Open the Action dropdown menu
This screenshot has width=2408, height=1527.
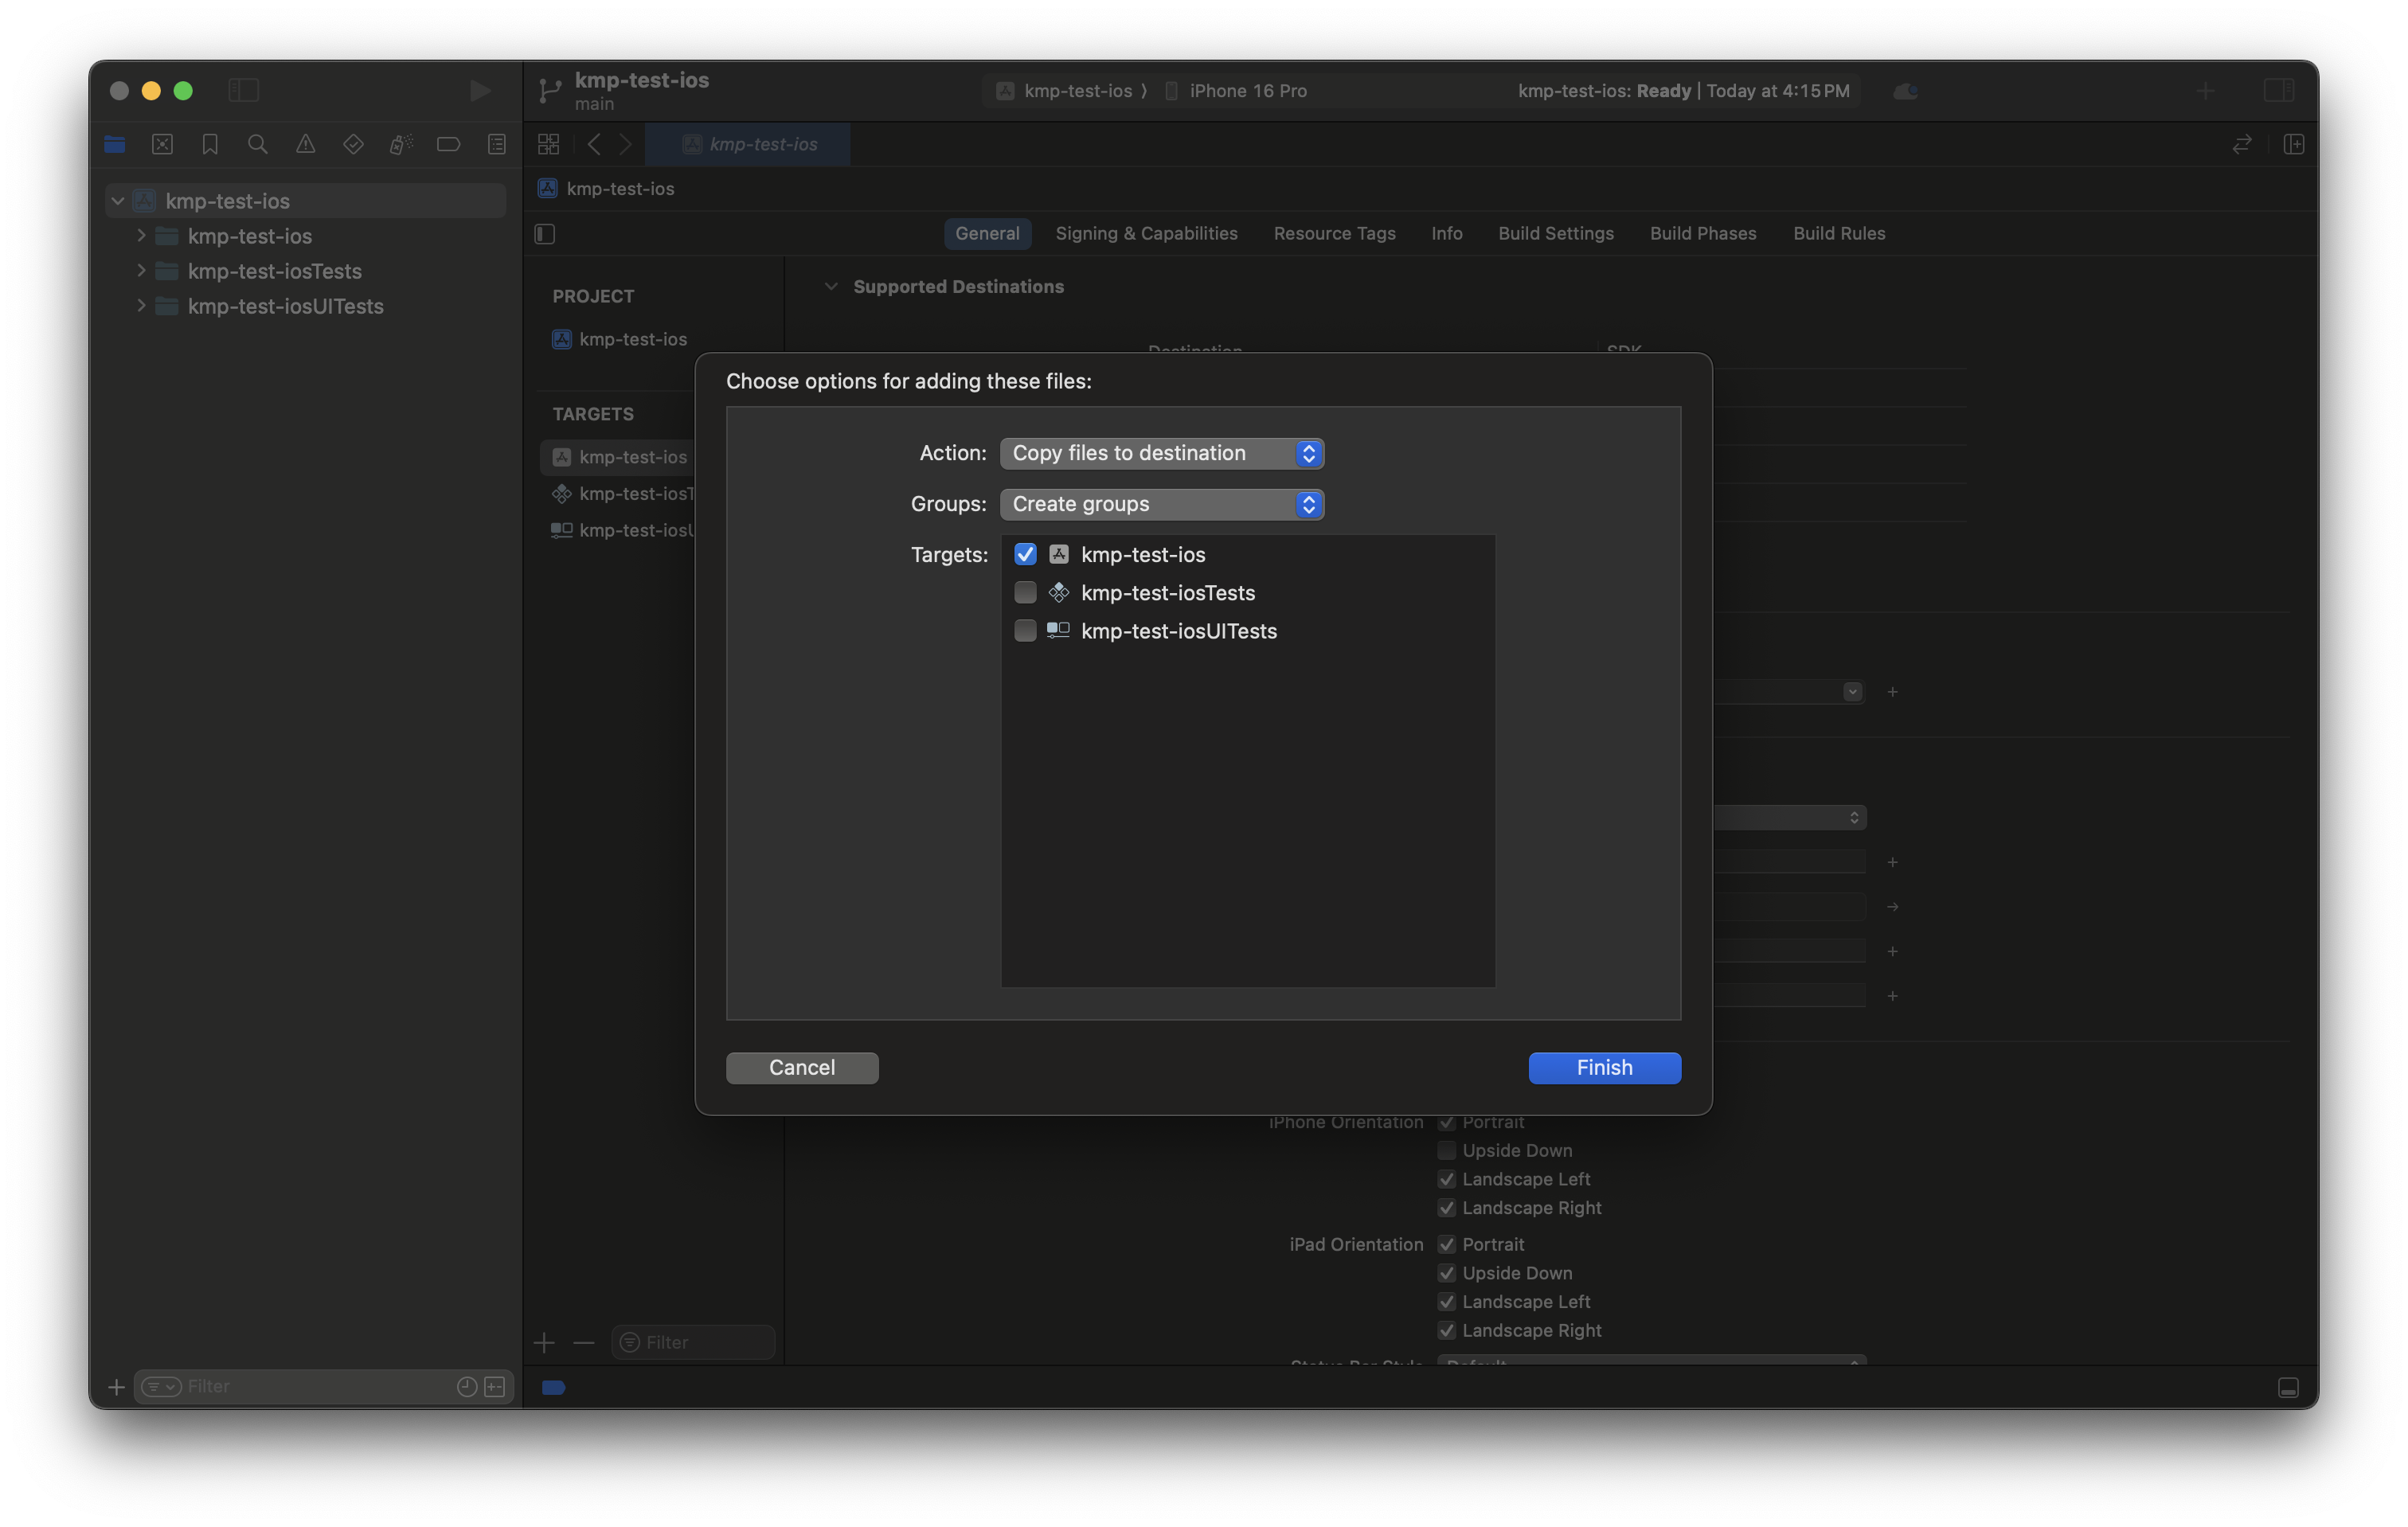pos(1161,453)
